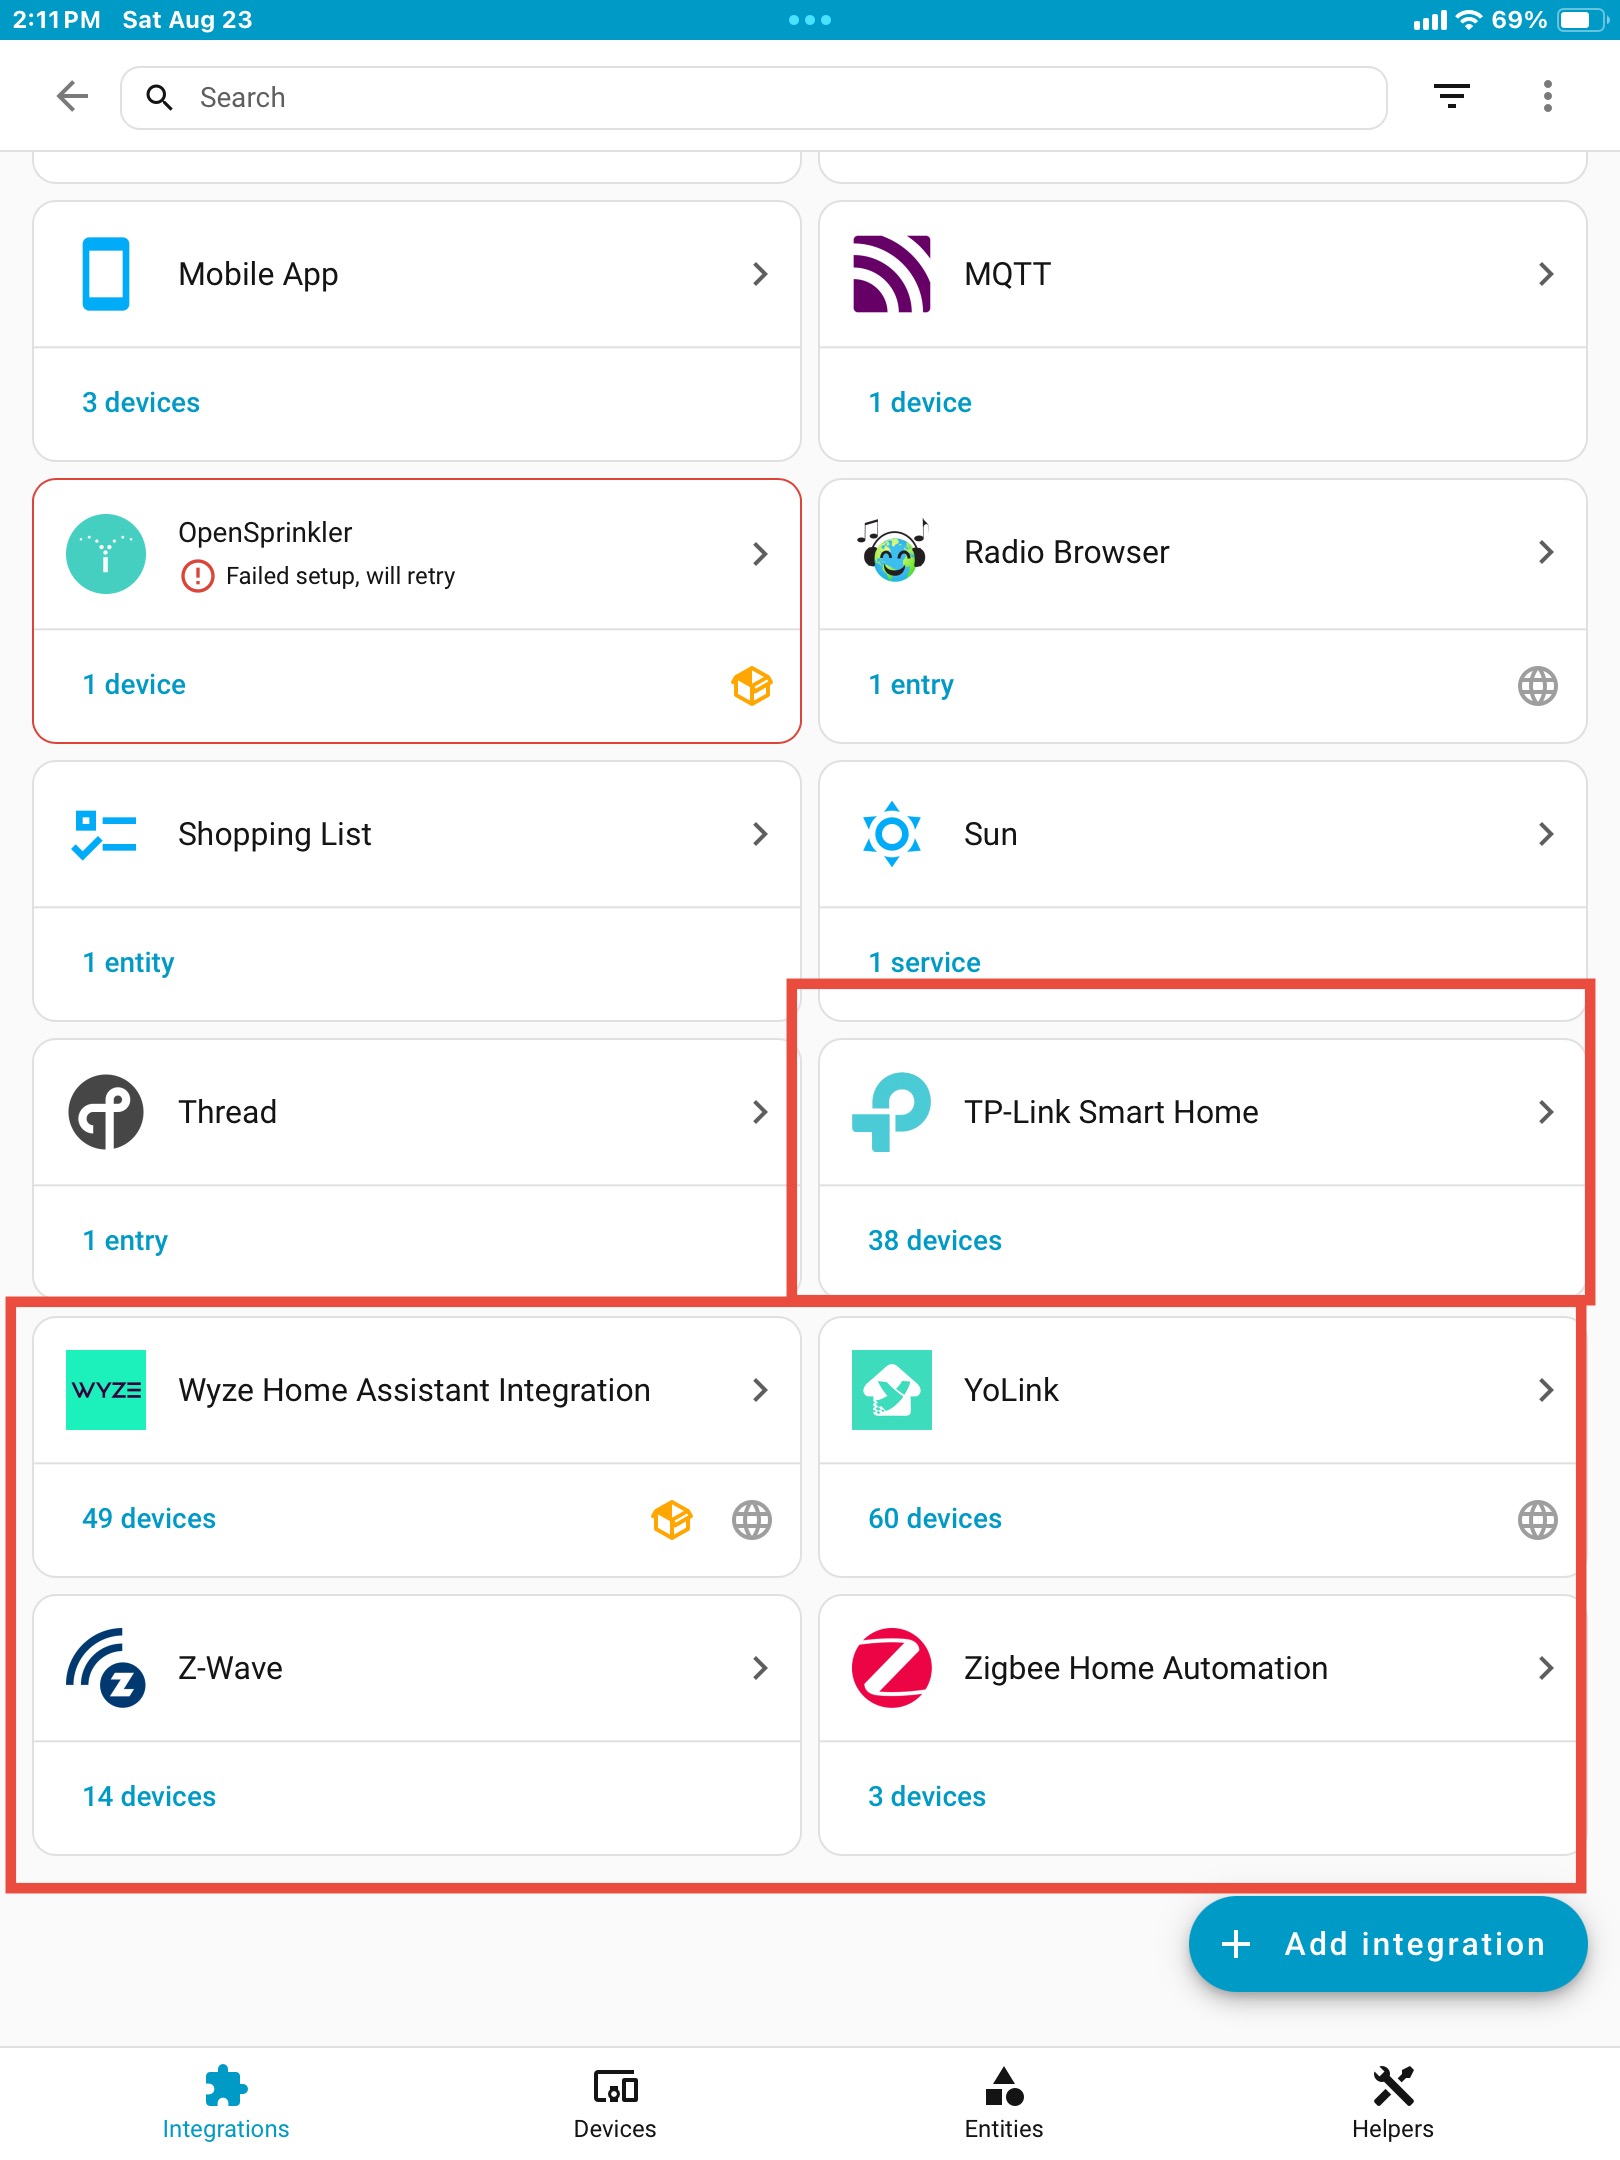Switch to the Entities tab
The height and width of the screenshot is (2160, 1620).
[1004, 2103]
